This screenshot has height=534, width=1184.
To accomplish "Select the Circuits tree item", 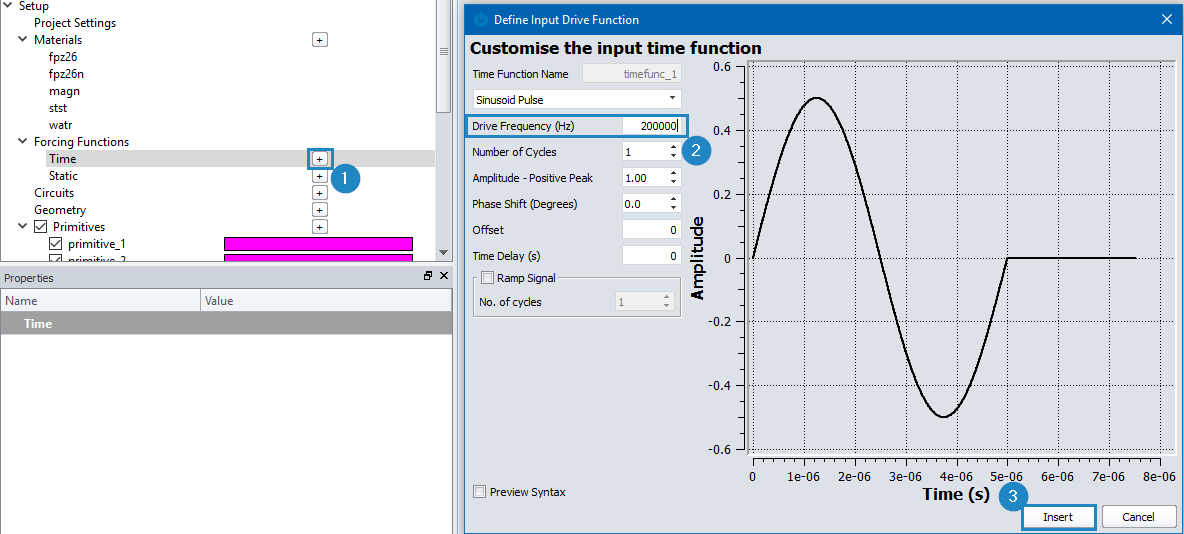I will coord(54,193).
